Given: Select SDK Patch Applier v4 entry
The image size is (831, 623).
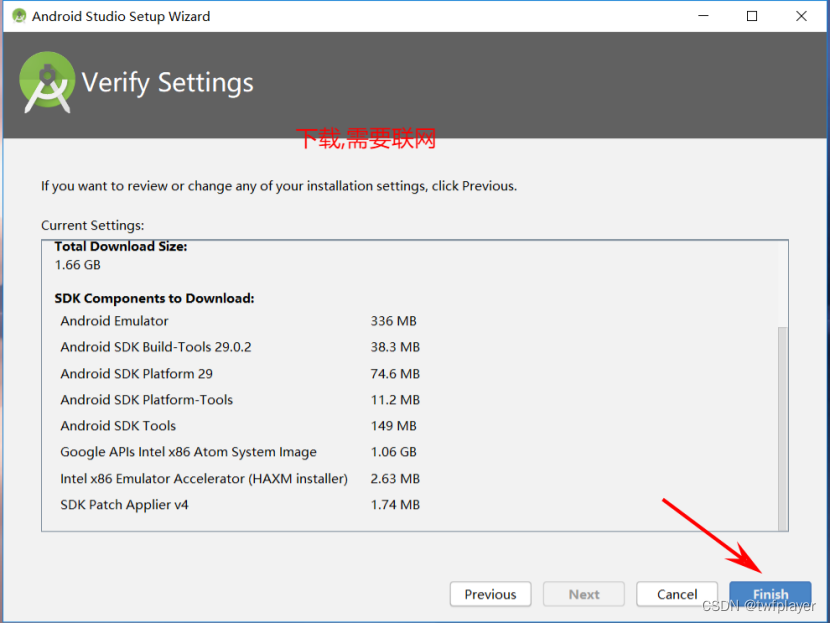Looking at the screenshot, I should [x=124, y=504].
